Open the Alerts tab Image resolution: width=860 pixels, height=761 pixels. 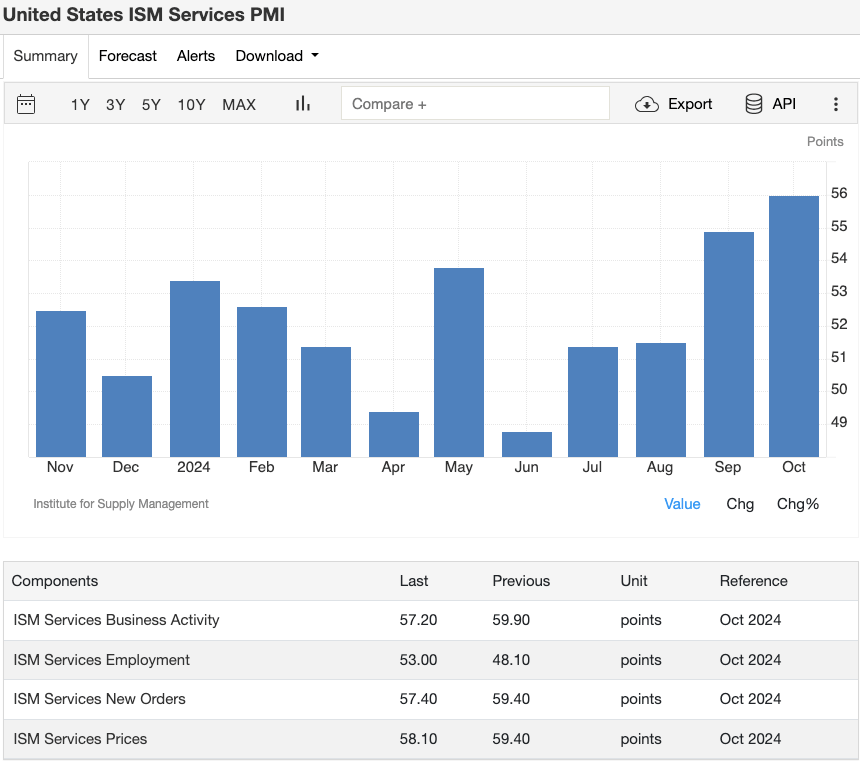[x=195, y=56]
